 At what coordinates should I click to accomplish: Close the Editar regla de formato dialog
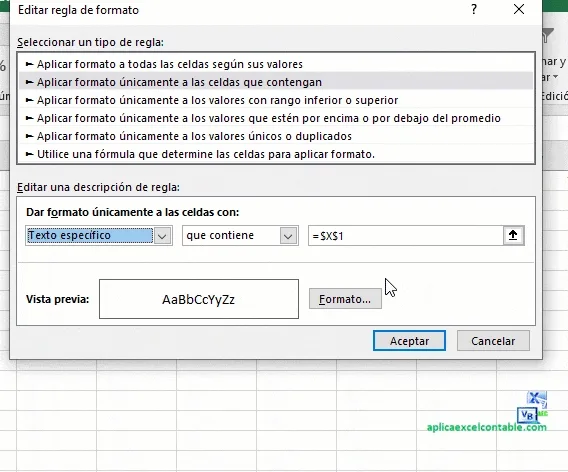[x=519, y=9]
